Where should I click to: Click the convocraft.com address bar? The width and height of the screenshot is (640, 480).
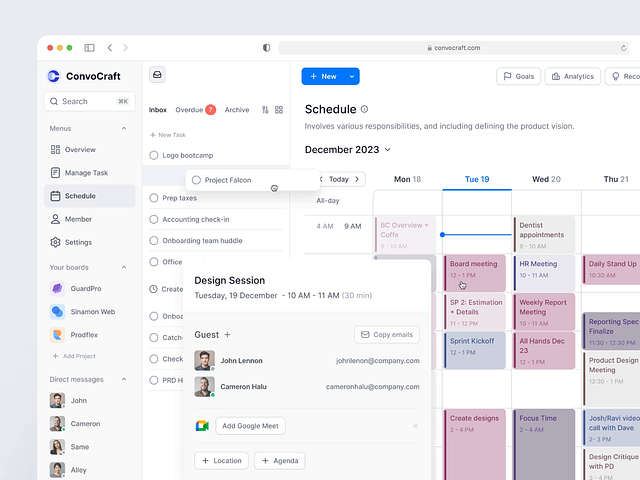pos(454,48)
